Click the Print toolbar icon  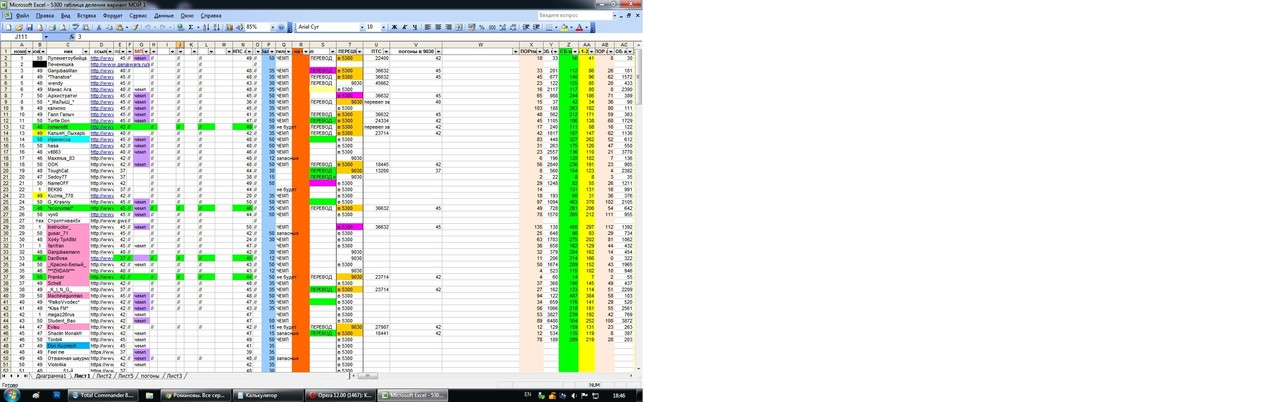click(x=52, y=27)
